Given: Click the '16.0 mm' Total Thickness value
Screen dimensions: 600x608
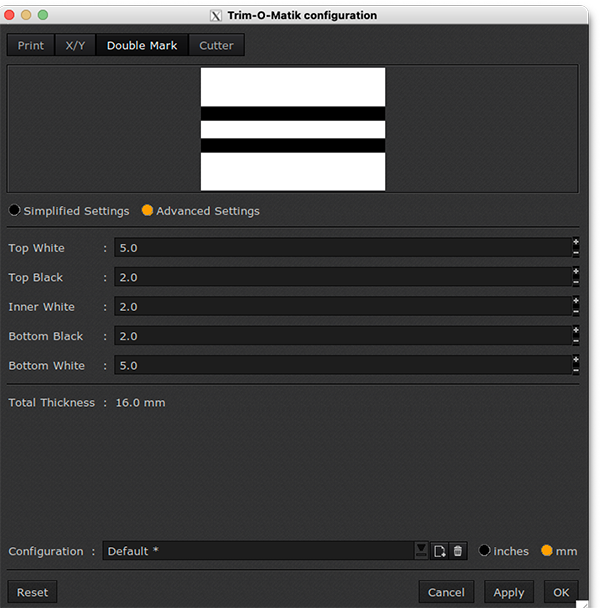Looking at the screenshot, I should point(140,402).
